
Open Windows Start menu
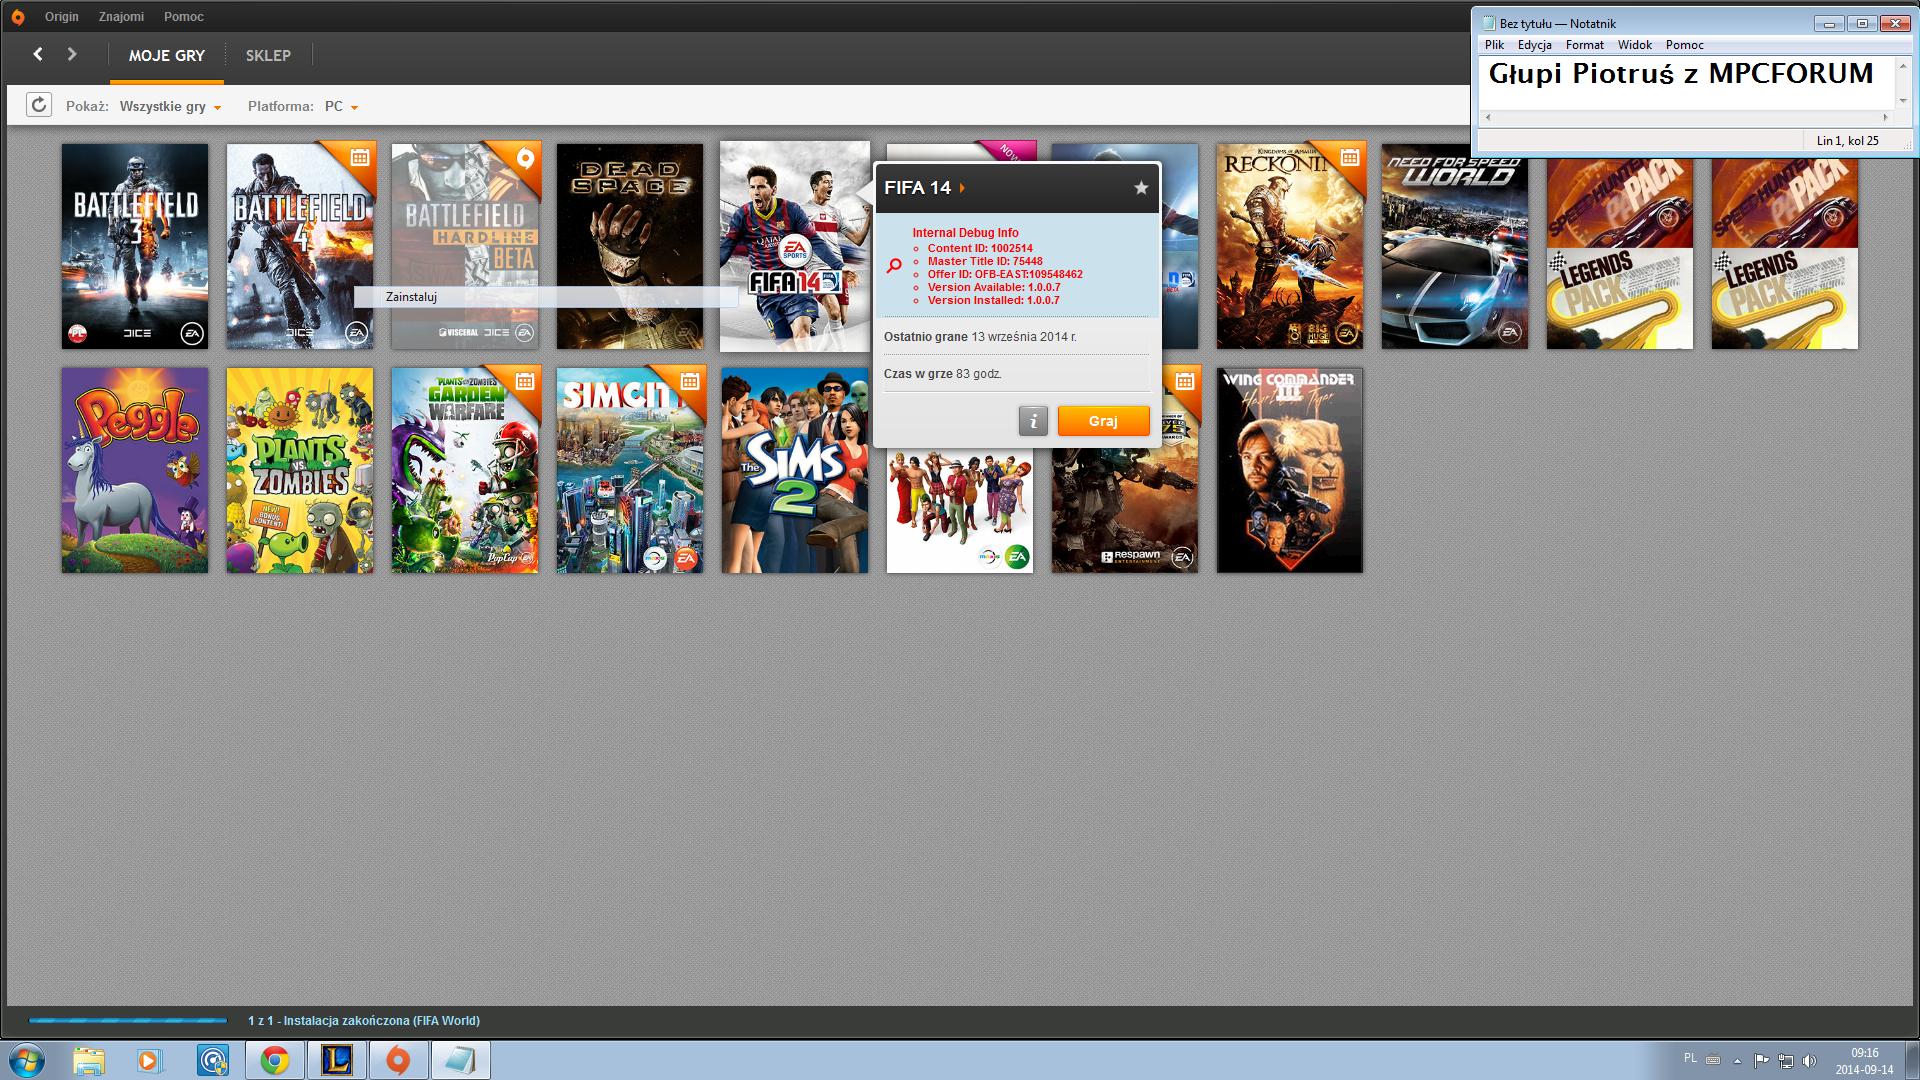[x=27, y=1060]
